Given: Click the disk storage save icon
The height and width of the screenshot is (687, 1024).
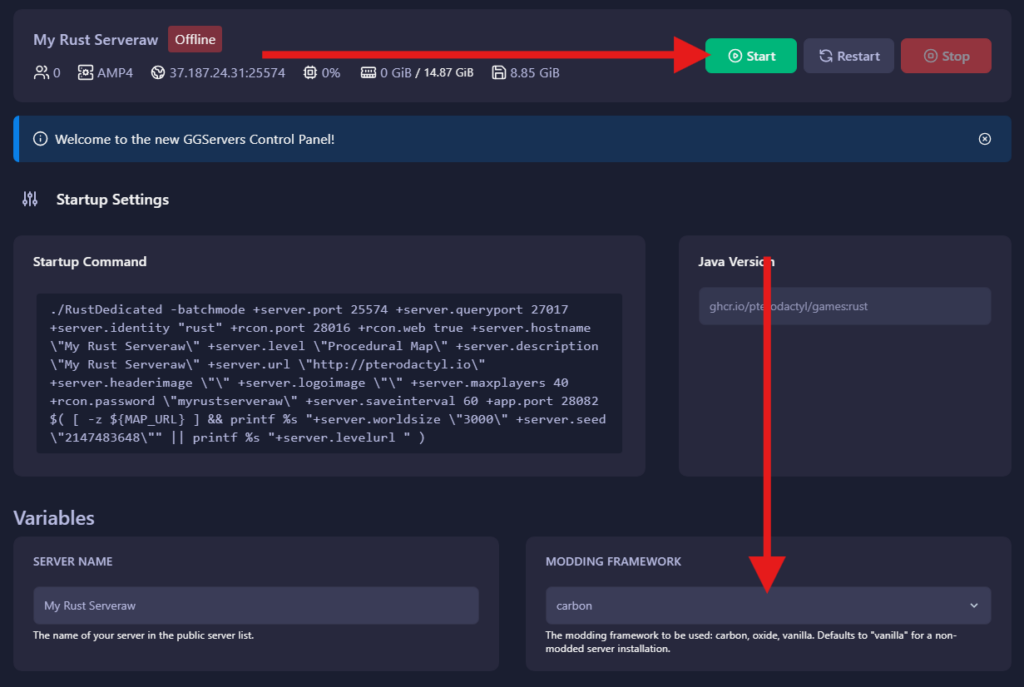Looking at the screenshot, I should click(x=498, y=73).
